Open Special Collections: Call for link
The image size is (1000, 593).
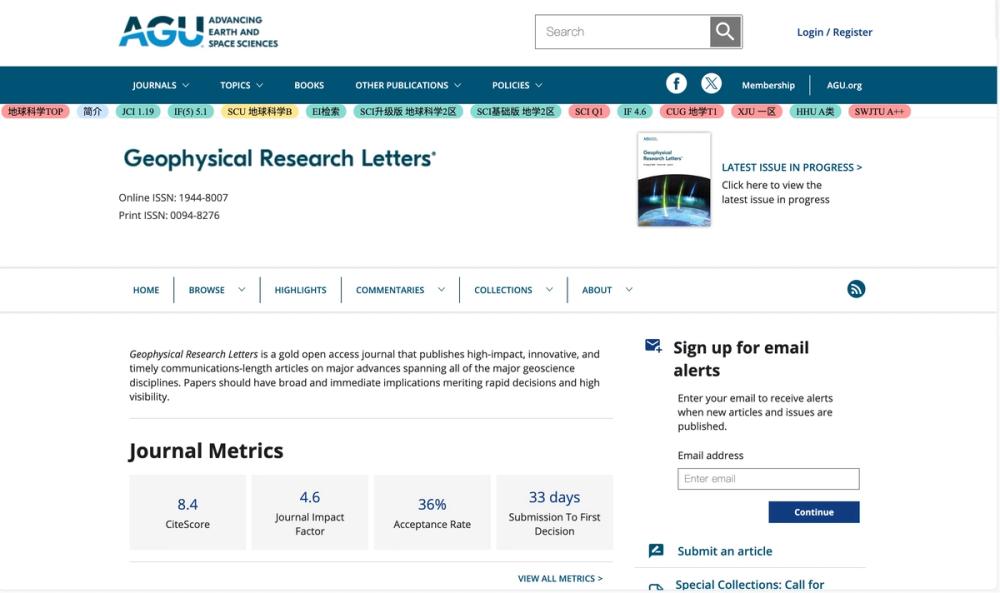[x=749, y=585]
